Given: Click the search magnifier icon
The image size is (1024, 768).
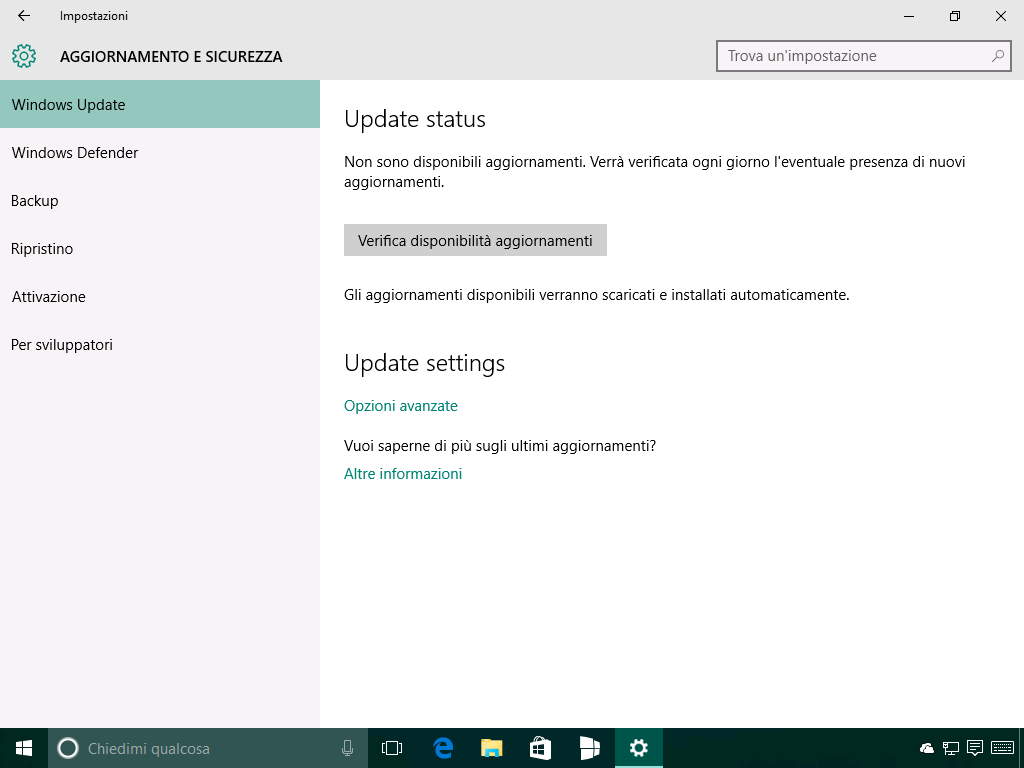Looking at the screenshot, I should point(997,56).
